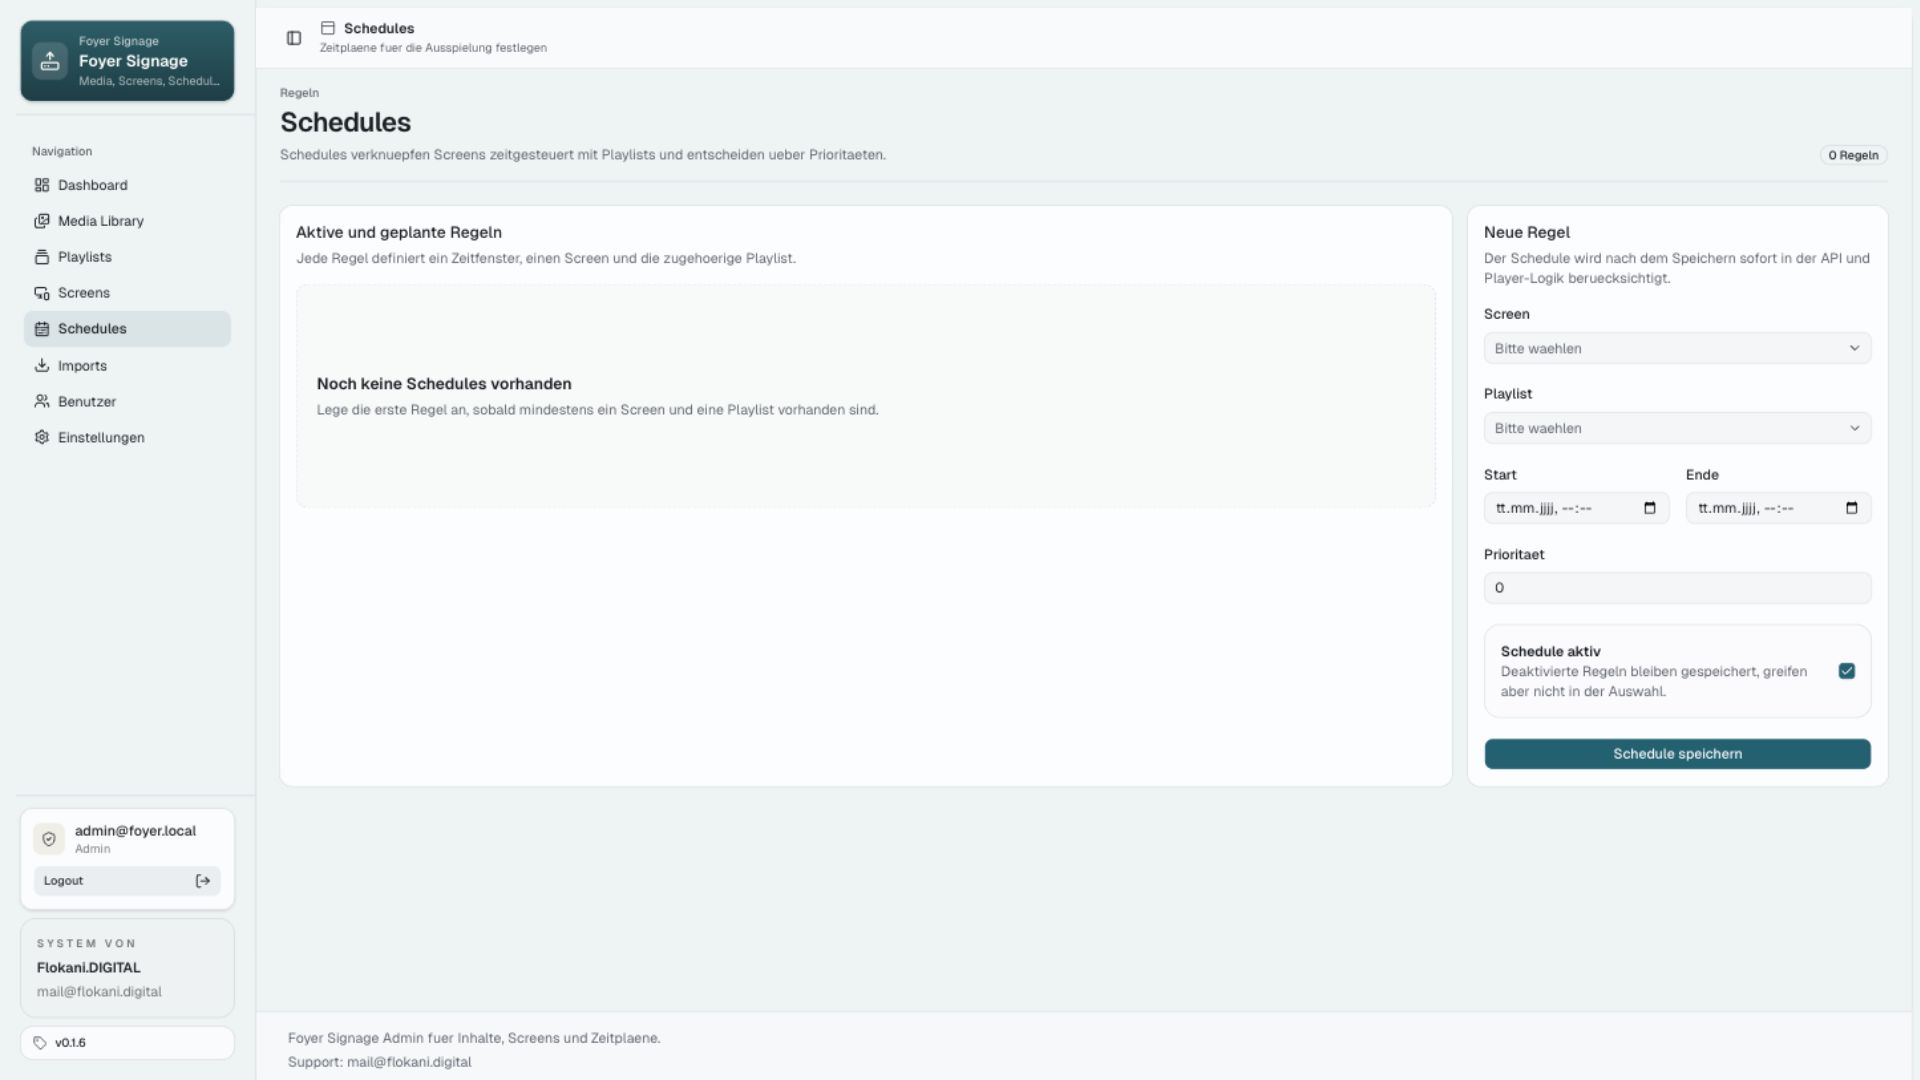Open Media Library in navigation
The width and height of the screenshot is (1920, 1080).
pyautogui.click(x=127, y=221)
